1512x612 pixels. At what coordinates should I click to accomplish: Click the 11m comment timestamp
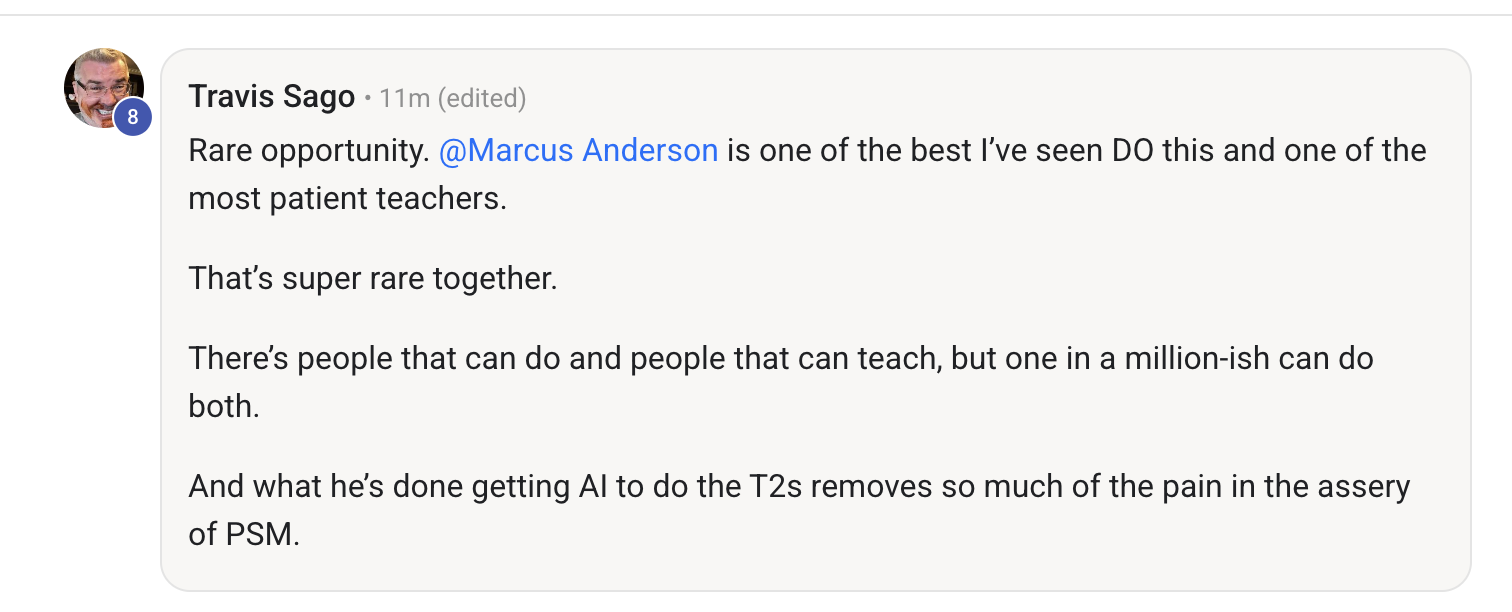click(x=404, y=98)
